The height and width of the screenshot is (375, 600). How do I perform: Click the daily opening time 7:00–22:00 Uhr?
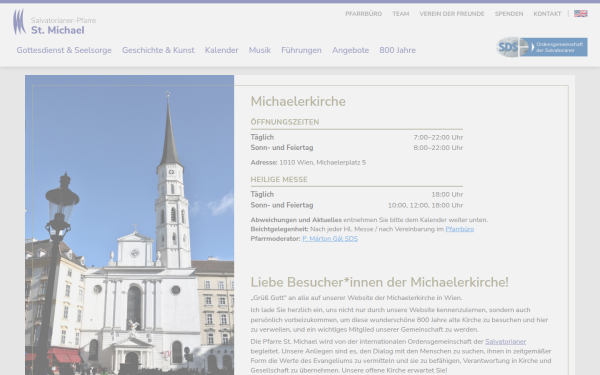(438, 137)
